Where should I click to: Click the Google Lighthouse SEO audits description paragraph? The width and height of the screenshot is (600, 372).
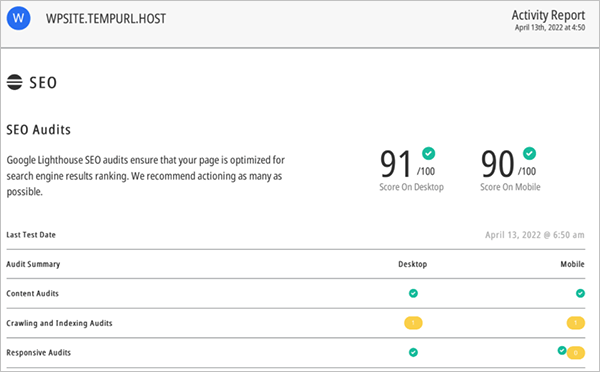tap(146, 176)
